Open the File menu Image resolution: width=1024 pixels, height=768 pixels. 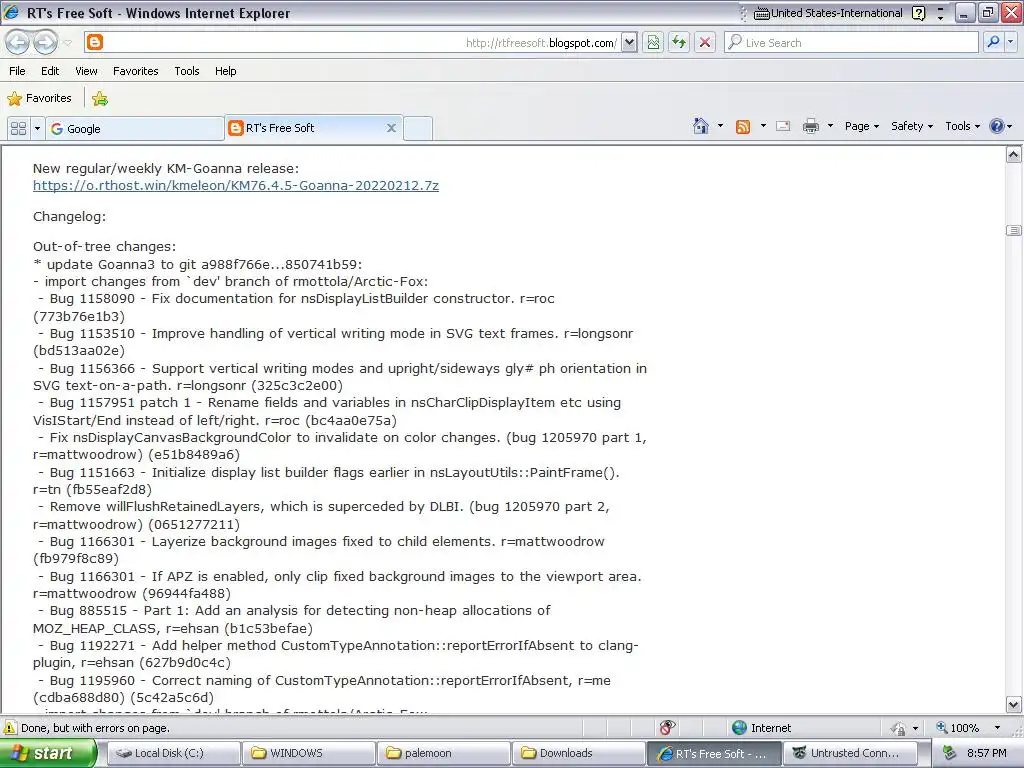coord(18,71)
